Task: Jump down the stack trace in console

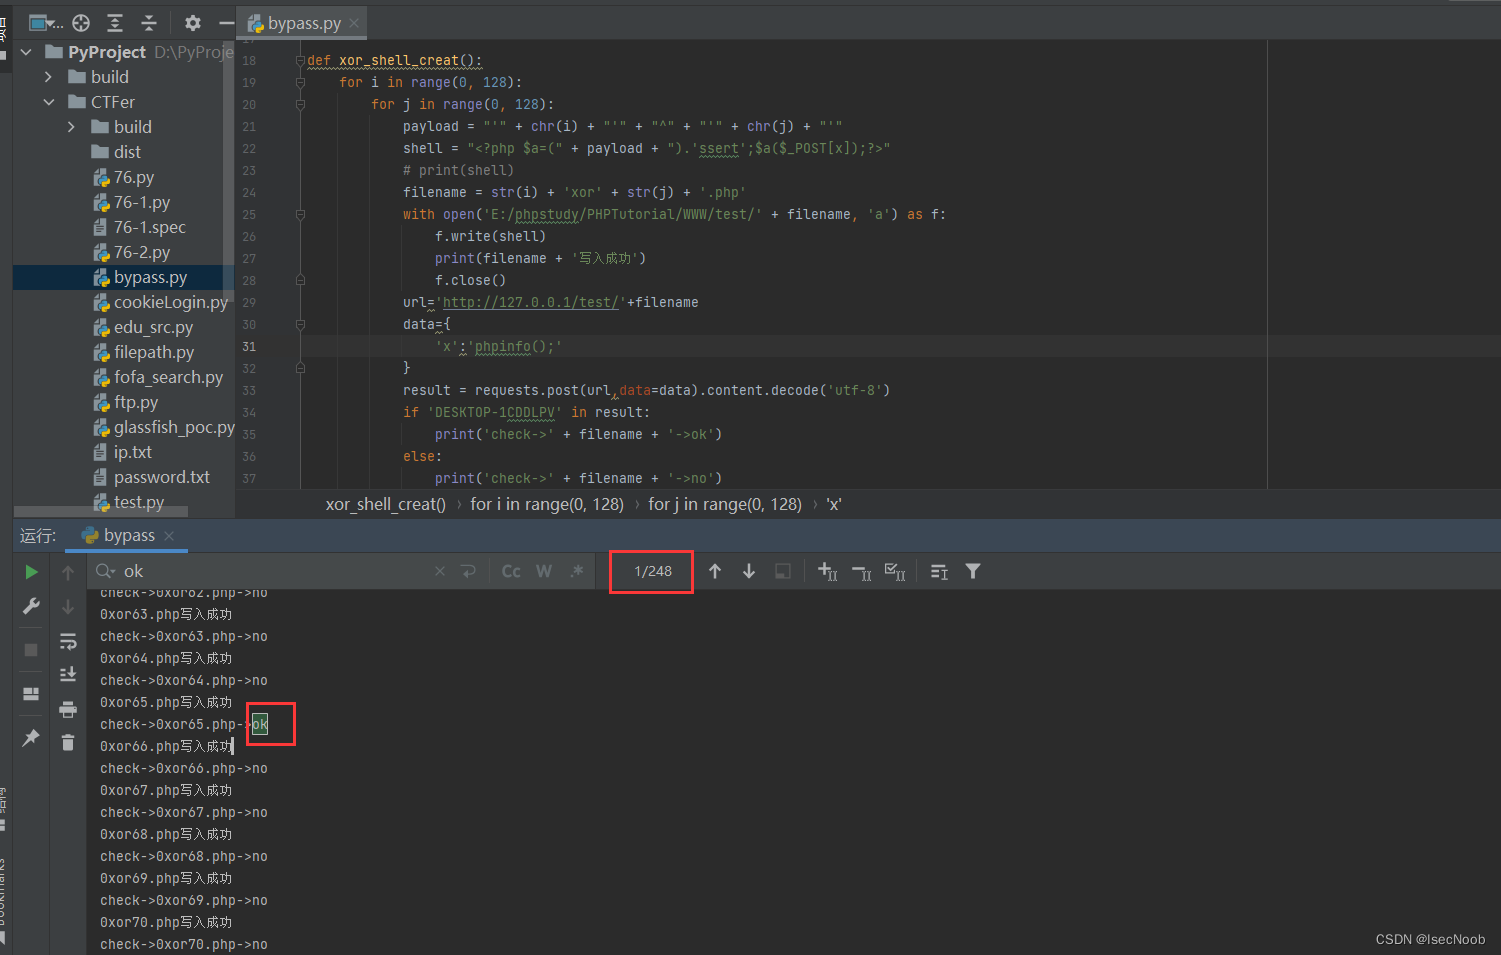Action: [68, 607]
